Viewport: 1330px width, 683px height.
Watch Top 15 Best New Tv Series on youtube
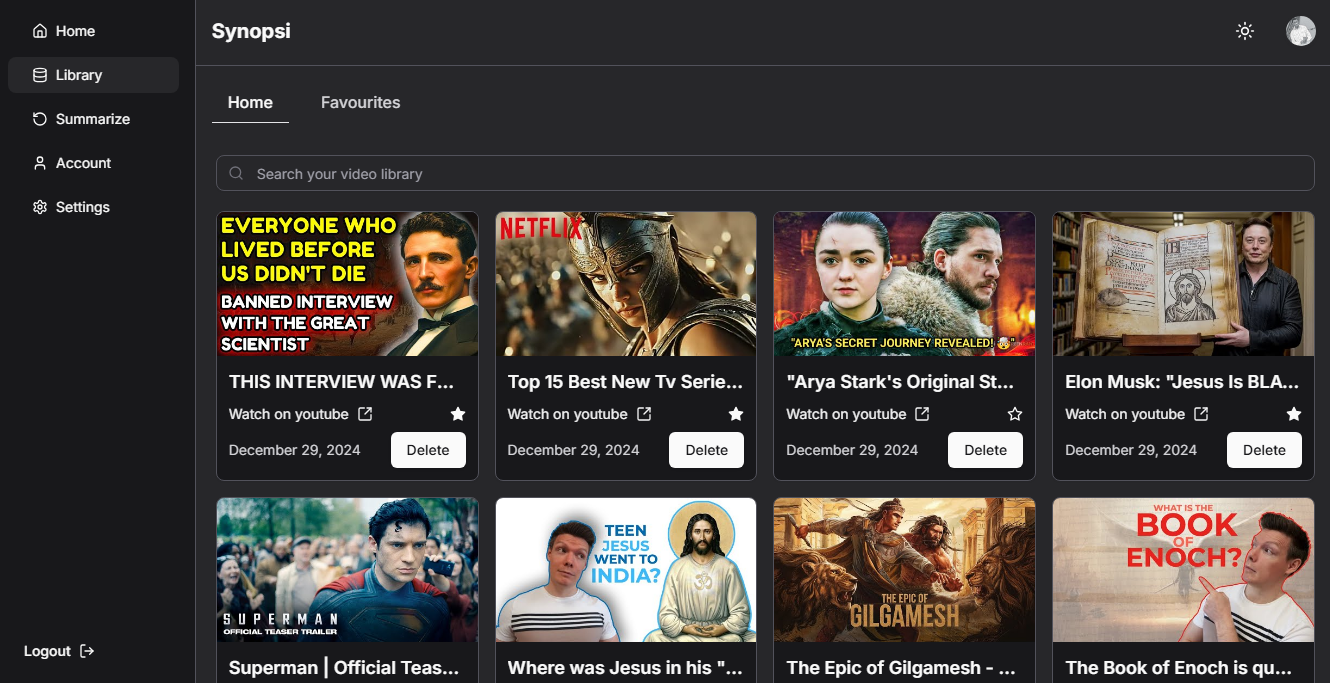(567, 414)
